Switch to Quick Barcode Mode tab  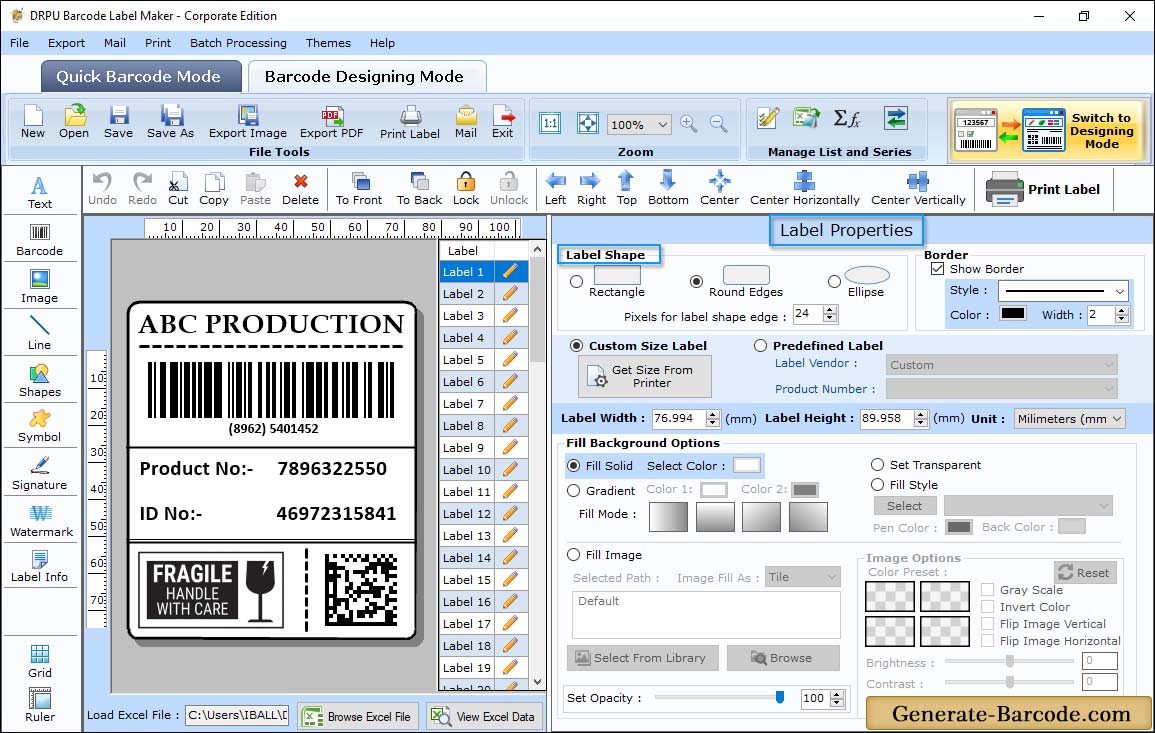click(141, 77)
